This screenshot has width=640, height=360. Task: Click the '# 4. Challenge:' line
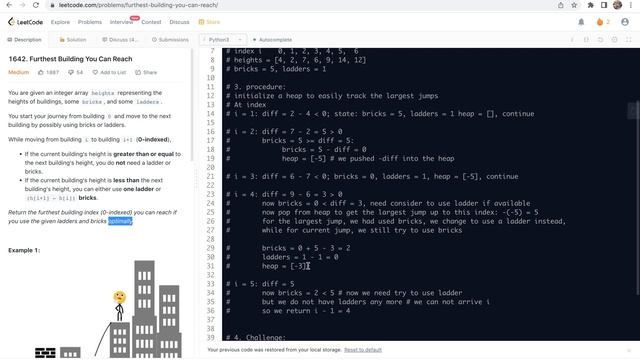click(256, 337)
